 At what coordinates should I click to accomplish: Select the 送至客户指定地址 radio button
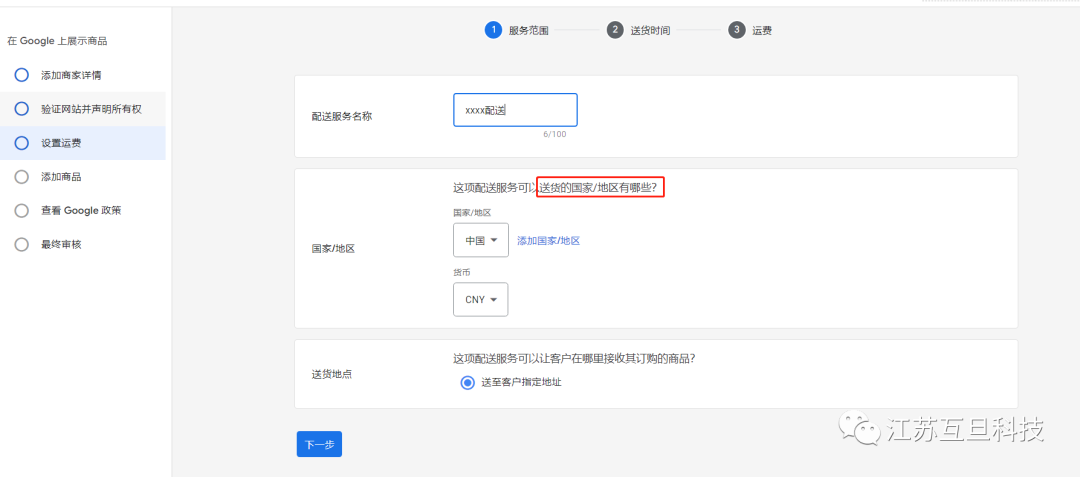pyautogui.click(x=468, y=382)
